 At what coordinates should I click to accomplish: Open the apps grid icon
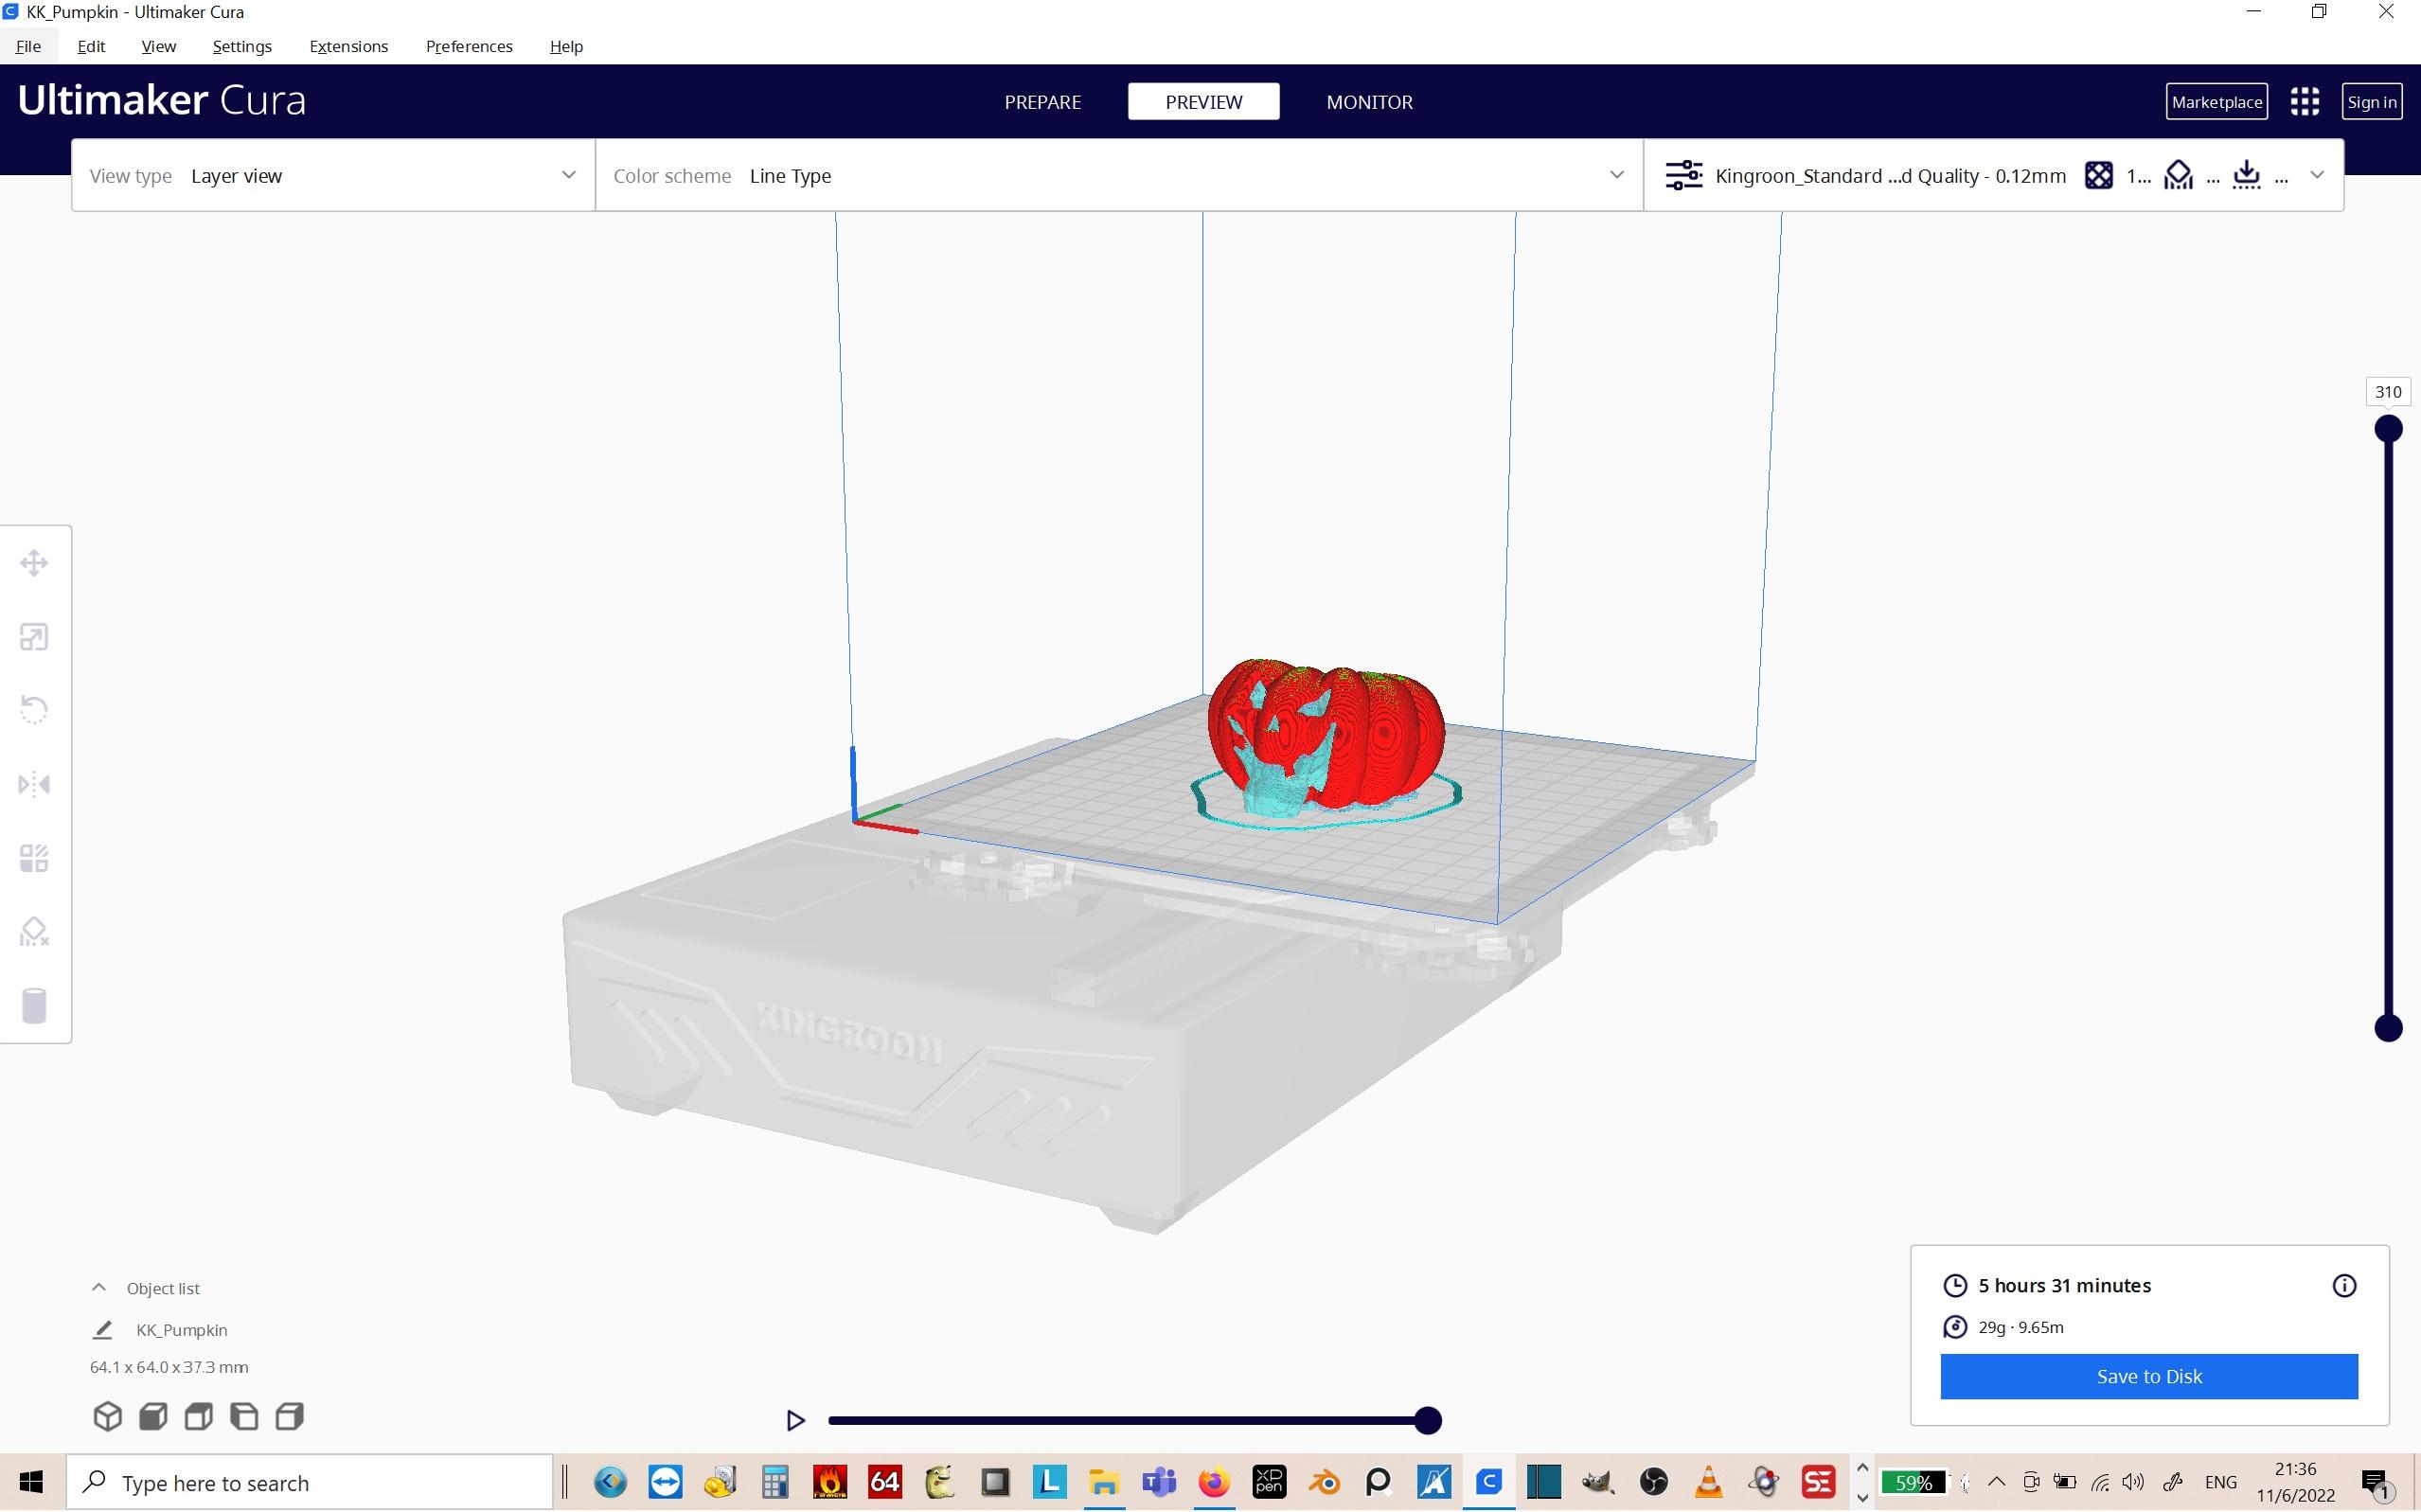coord(2304,102)
